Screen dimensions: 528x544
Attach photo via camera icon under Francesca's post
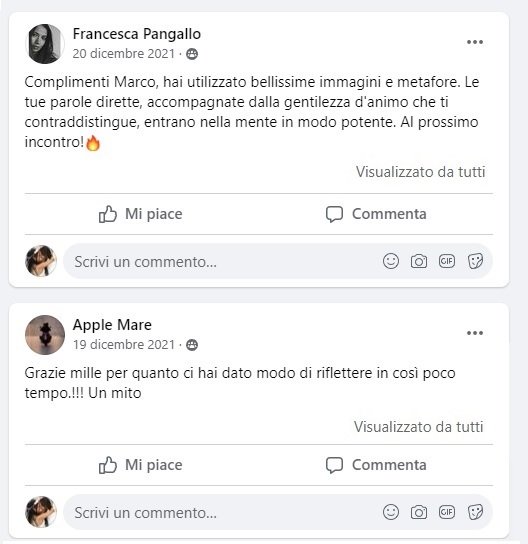coord(419,261)
